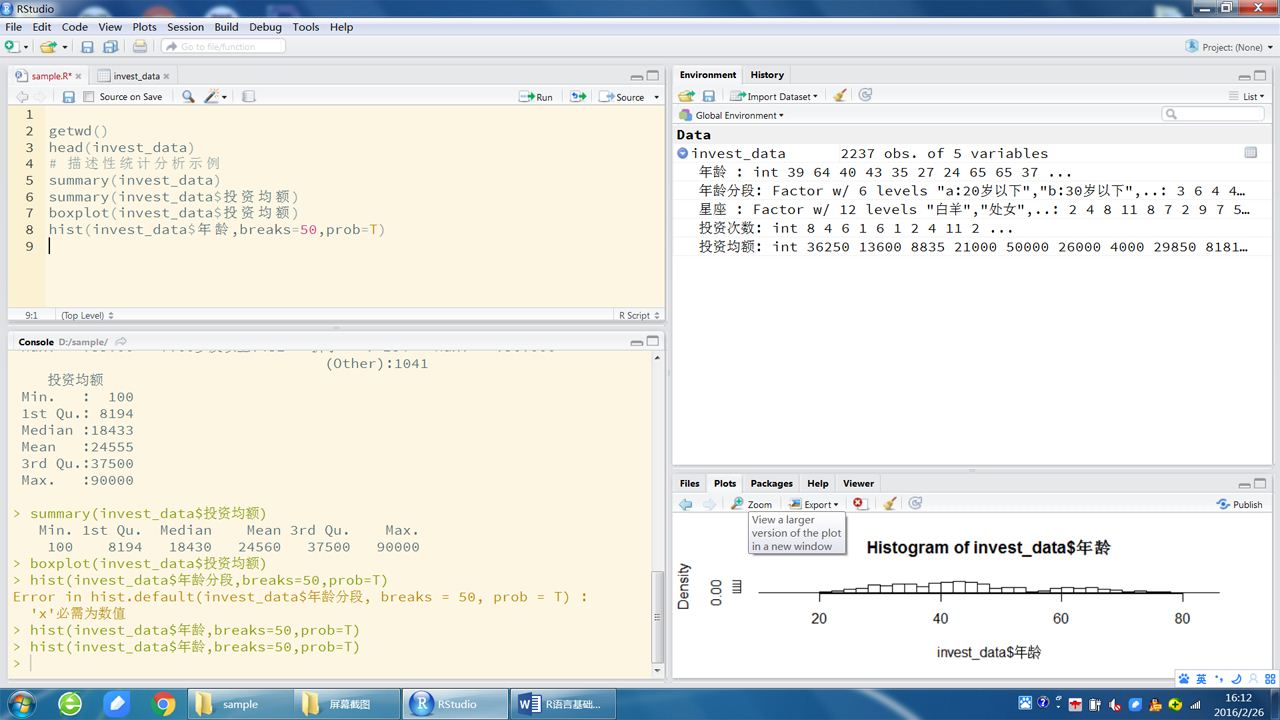
Task: Click the Environment search box
Action: pos(1214,115)
